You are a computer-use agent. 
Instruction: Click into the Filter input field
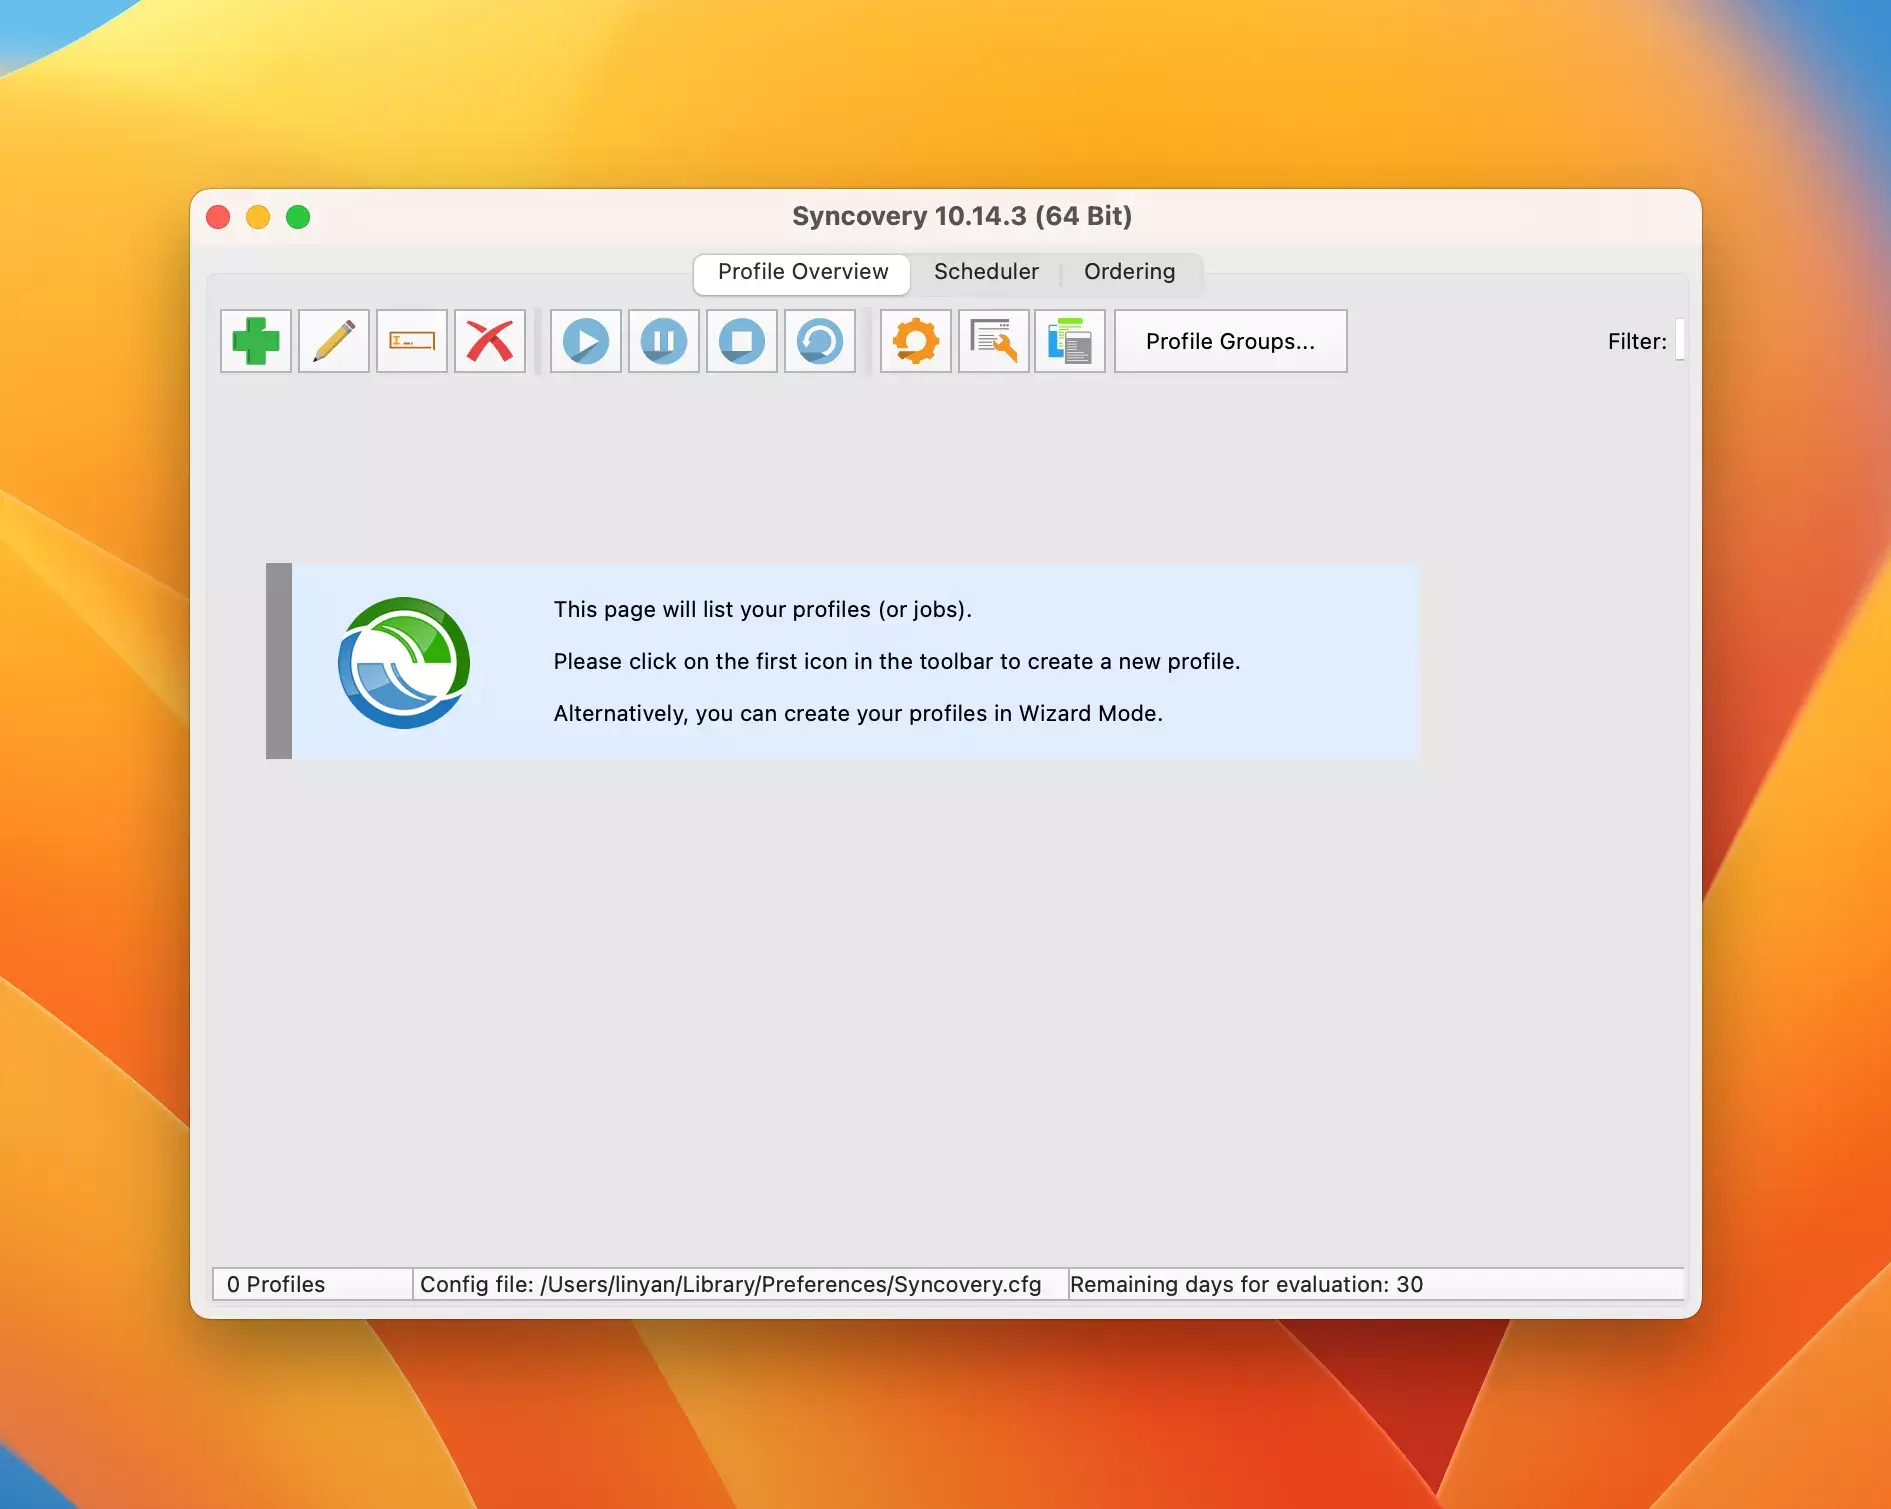point(1679,340)
